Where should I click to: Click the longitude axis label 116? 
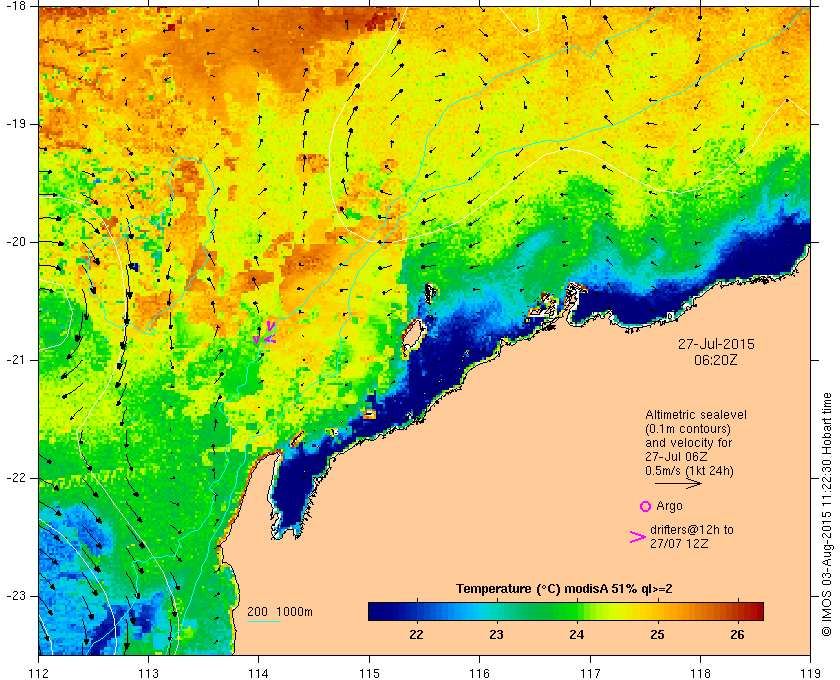(x=479, y=672)
